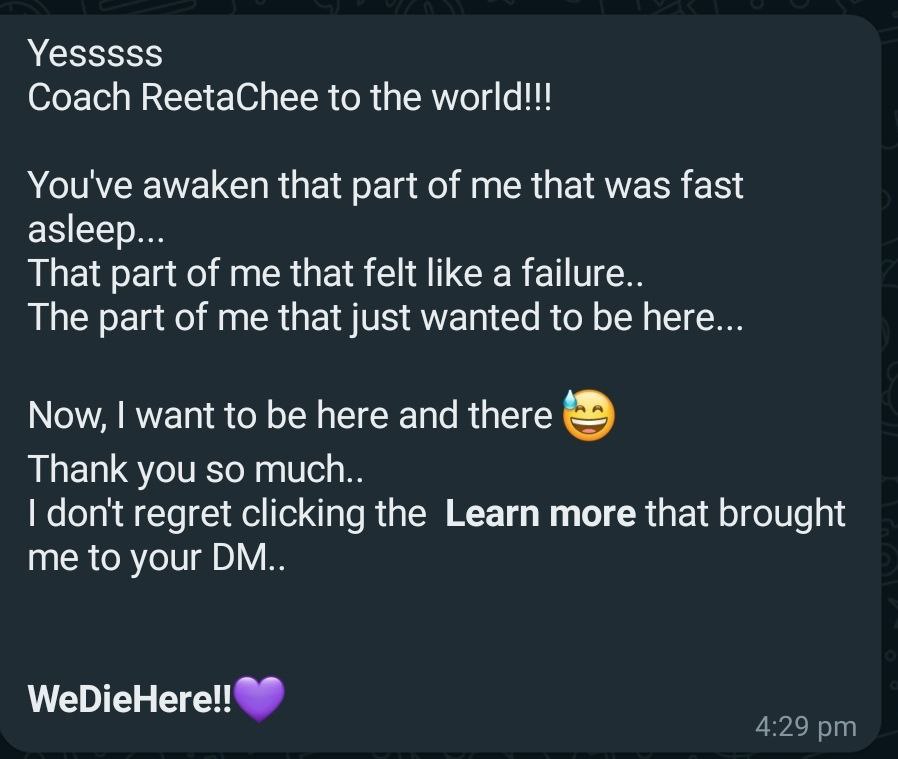Screen dimensions: 898x759
Task: Click the word there before the emoji
Action: 510,416
